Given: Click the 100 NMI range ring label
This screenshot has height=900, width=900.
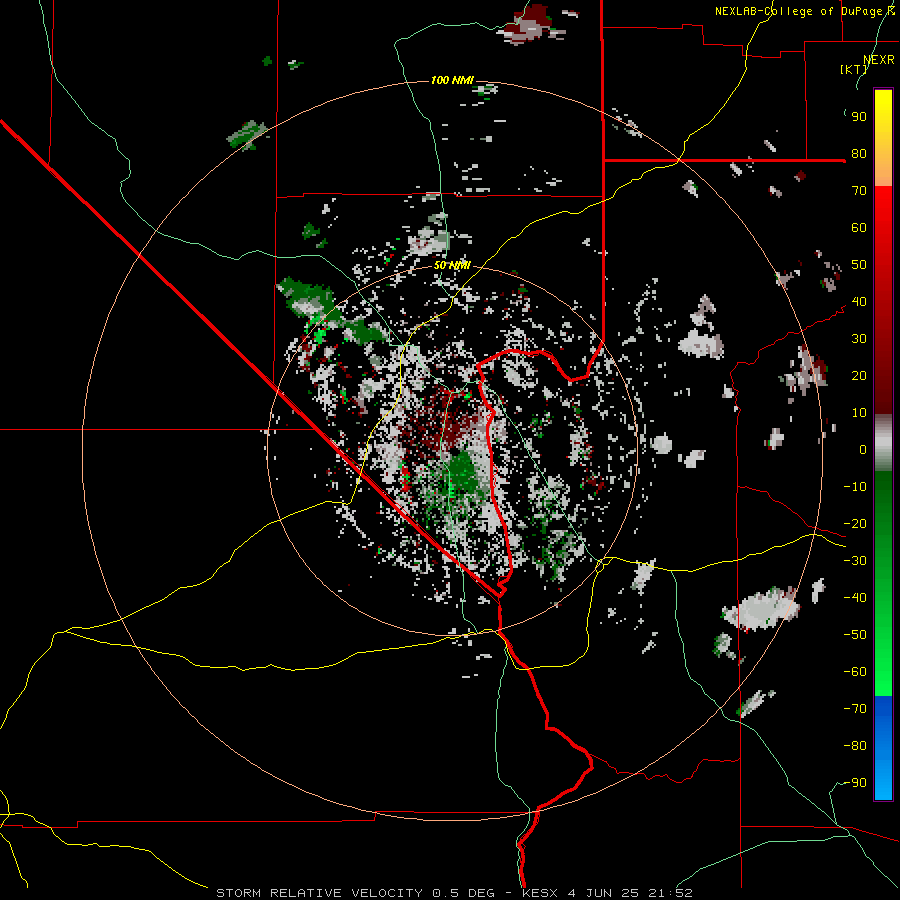Looking at the screenshot, I should pyautogui.click(x=452, y=80).
